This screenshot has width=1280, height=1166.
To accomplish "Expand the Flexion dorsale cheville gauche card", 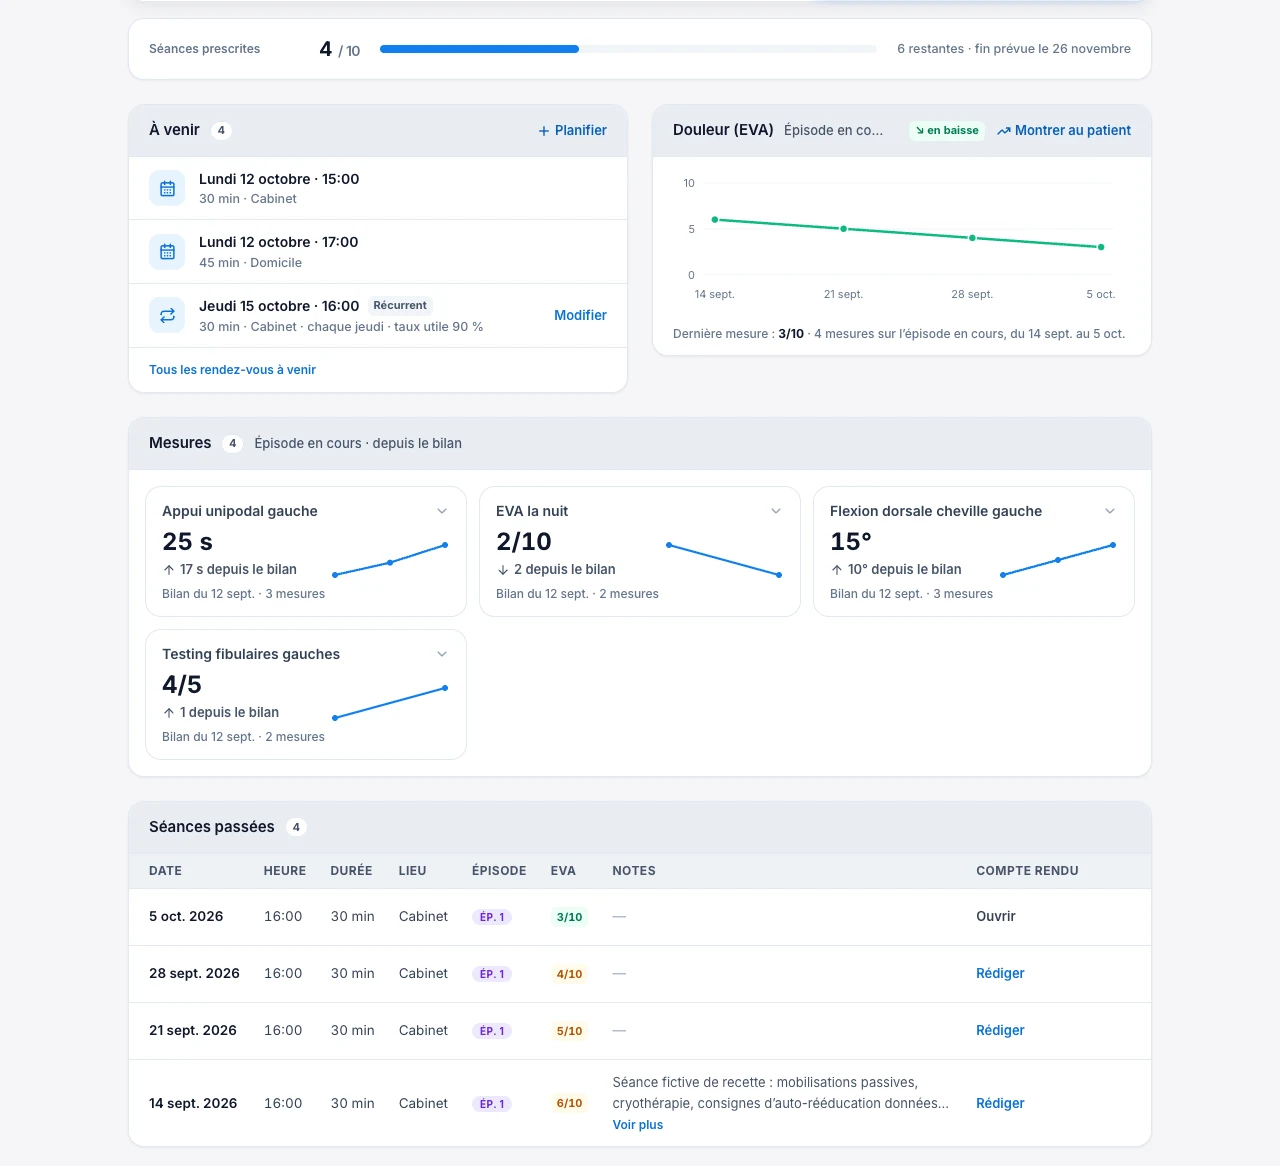I will point(1110,511).
